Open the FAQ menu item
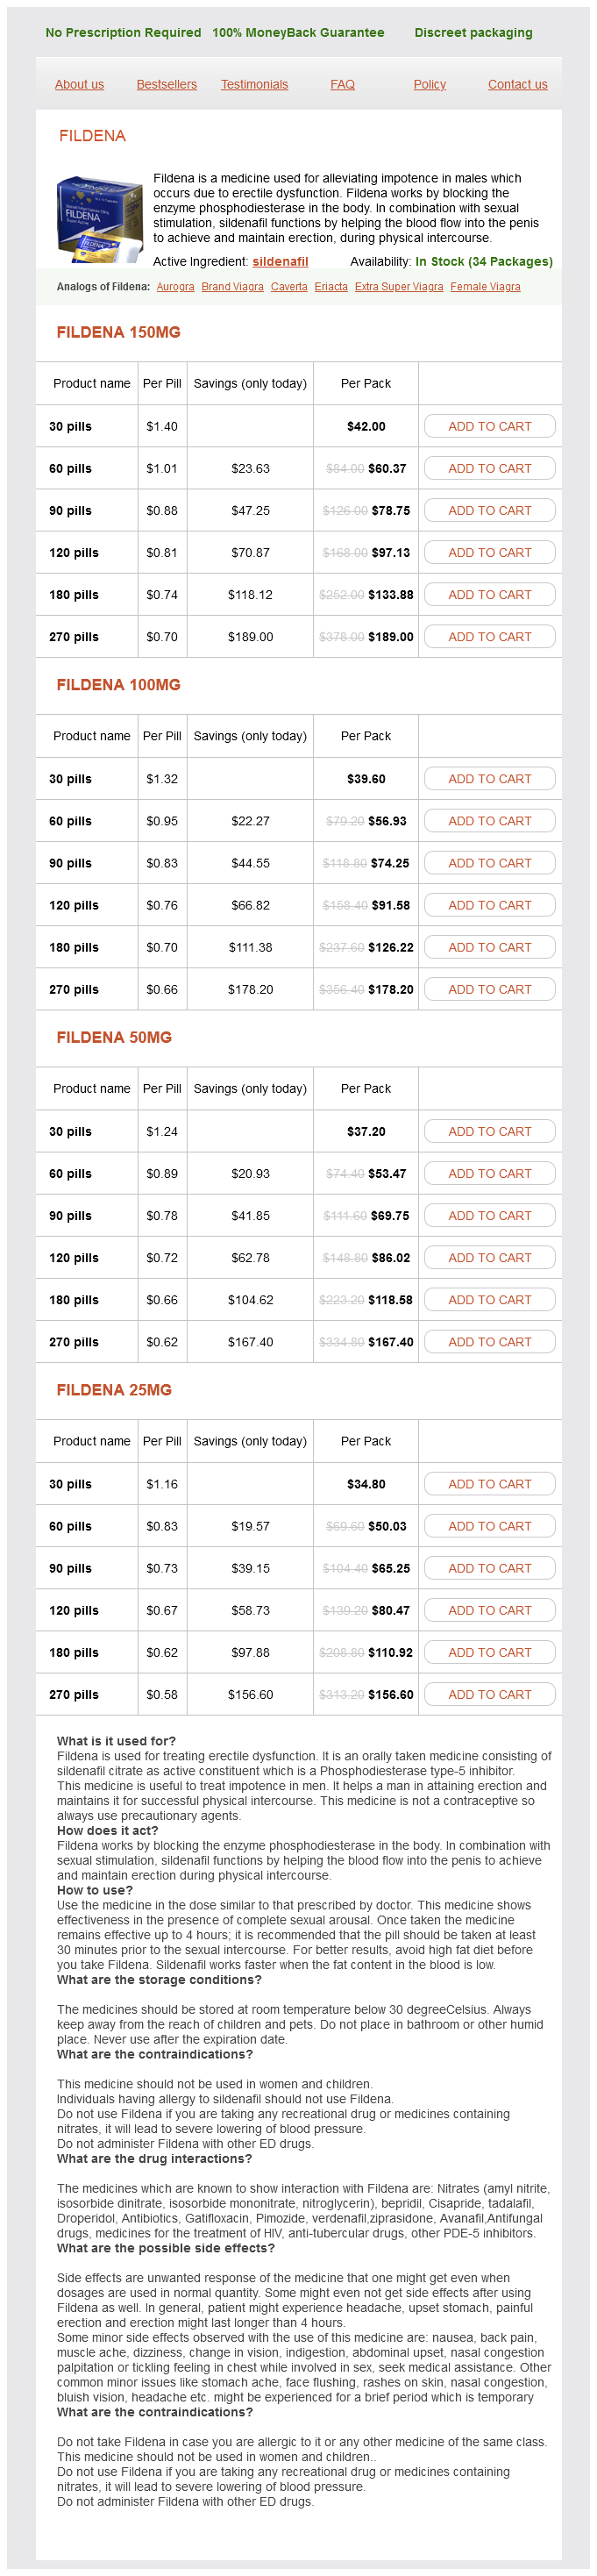Viewport: 597px width, 2576px height. (342, 85)
